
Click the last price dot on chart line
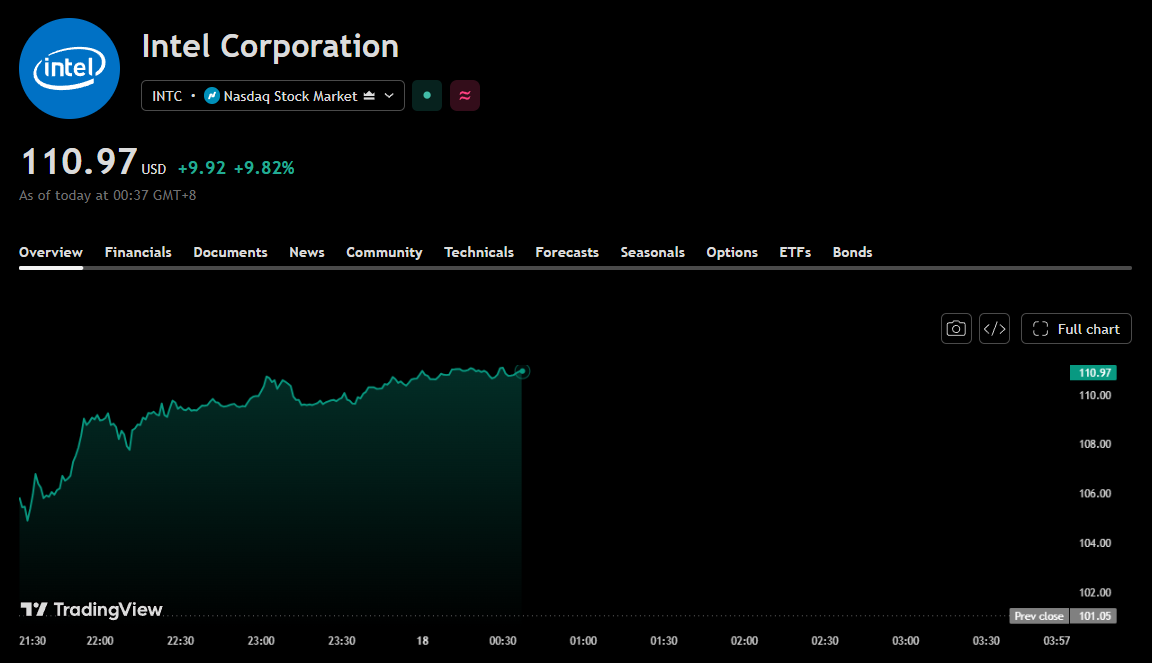coord(522,372)
